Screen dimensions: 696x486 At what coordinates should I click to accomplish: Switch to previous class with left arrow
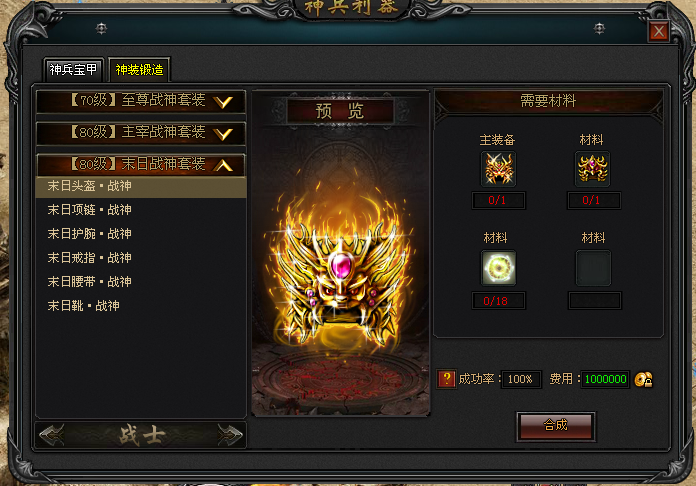51,435
